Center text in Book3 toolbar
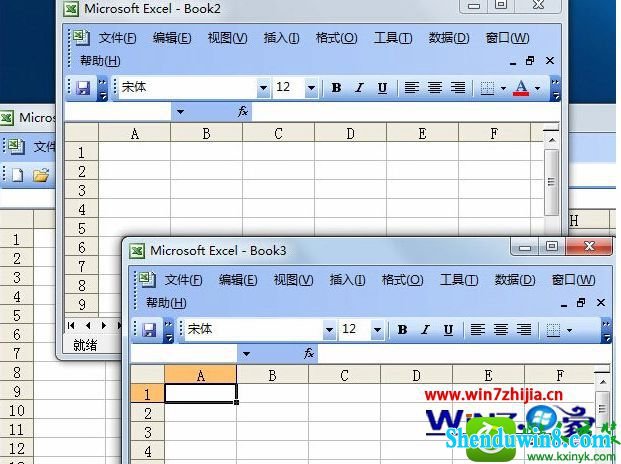This screenshot has width=621, height=464. coord(501,329)
